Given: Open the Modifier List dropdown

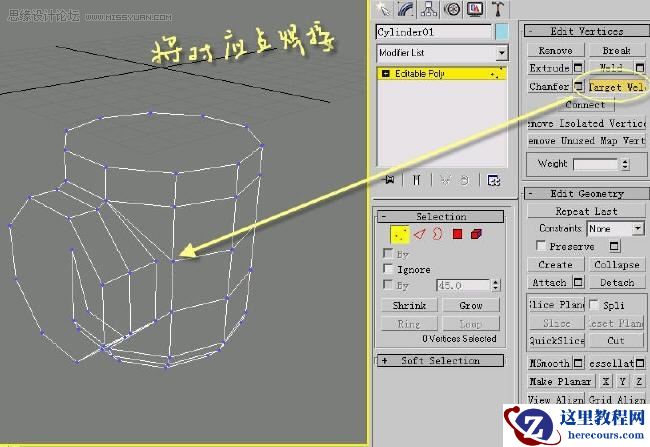Looking at the screenshot, I should click(442, 53).
